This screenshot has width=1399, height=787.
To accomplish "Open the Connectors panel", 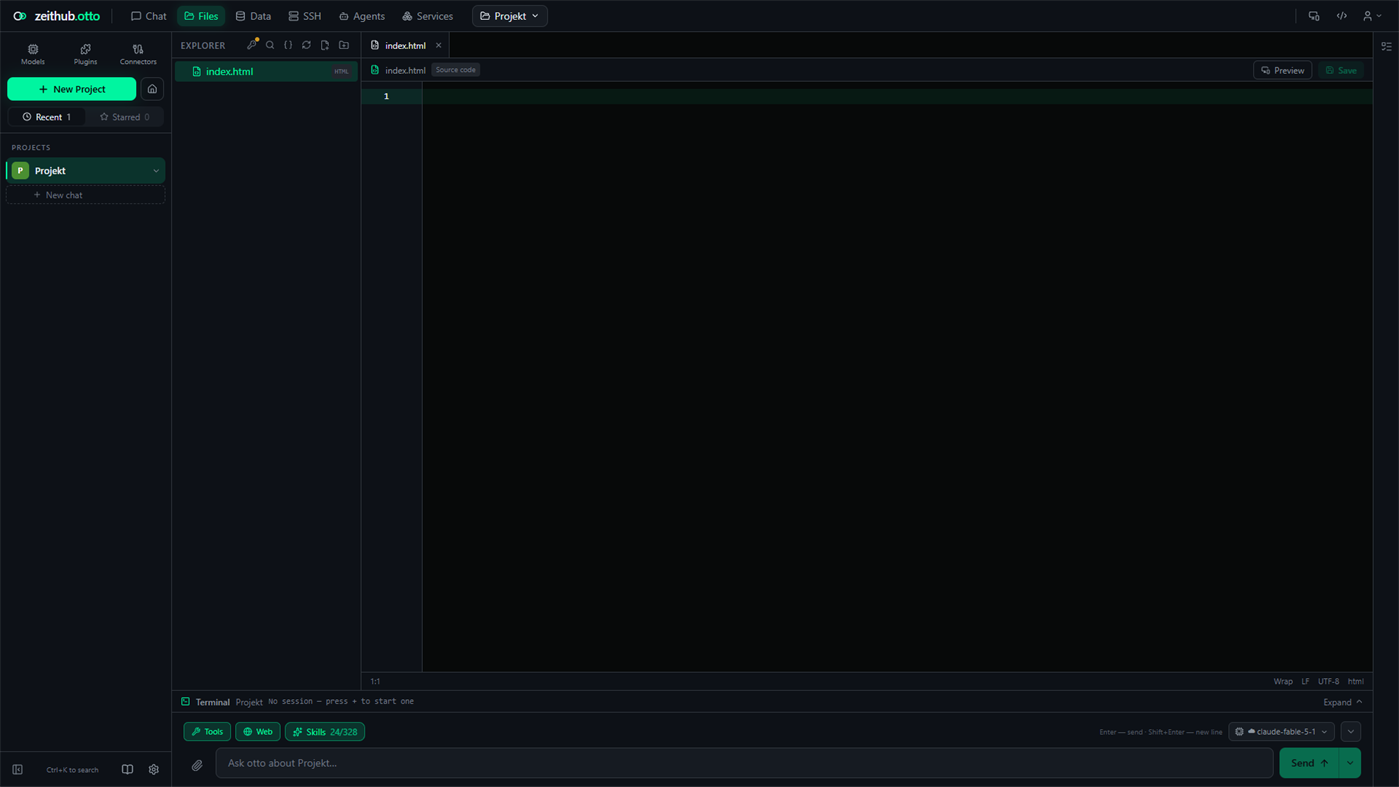I will point(138,54).
